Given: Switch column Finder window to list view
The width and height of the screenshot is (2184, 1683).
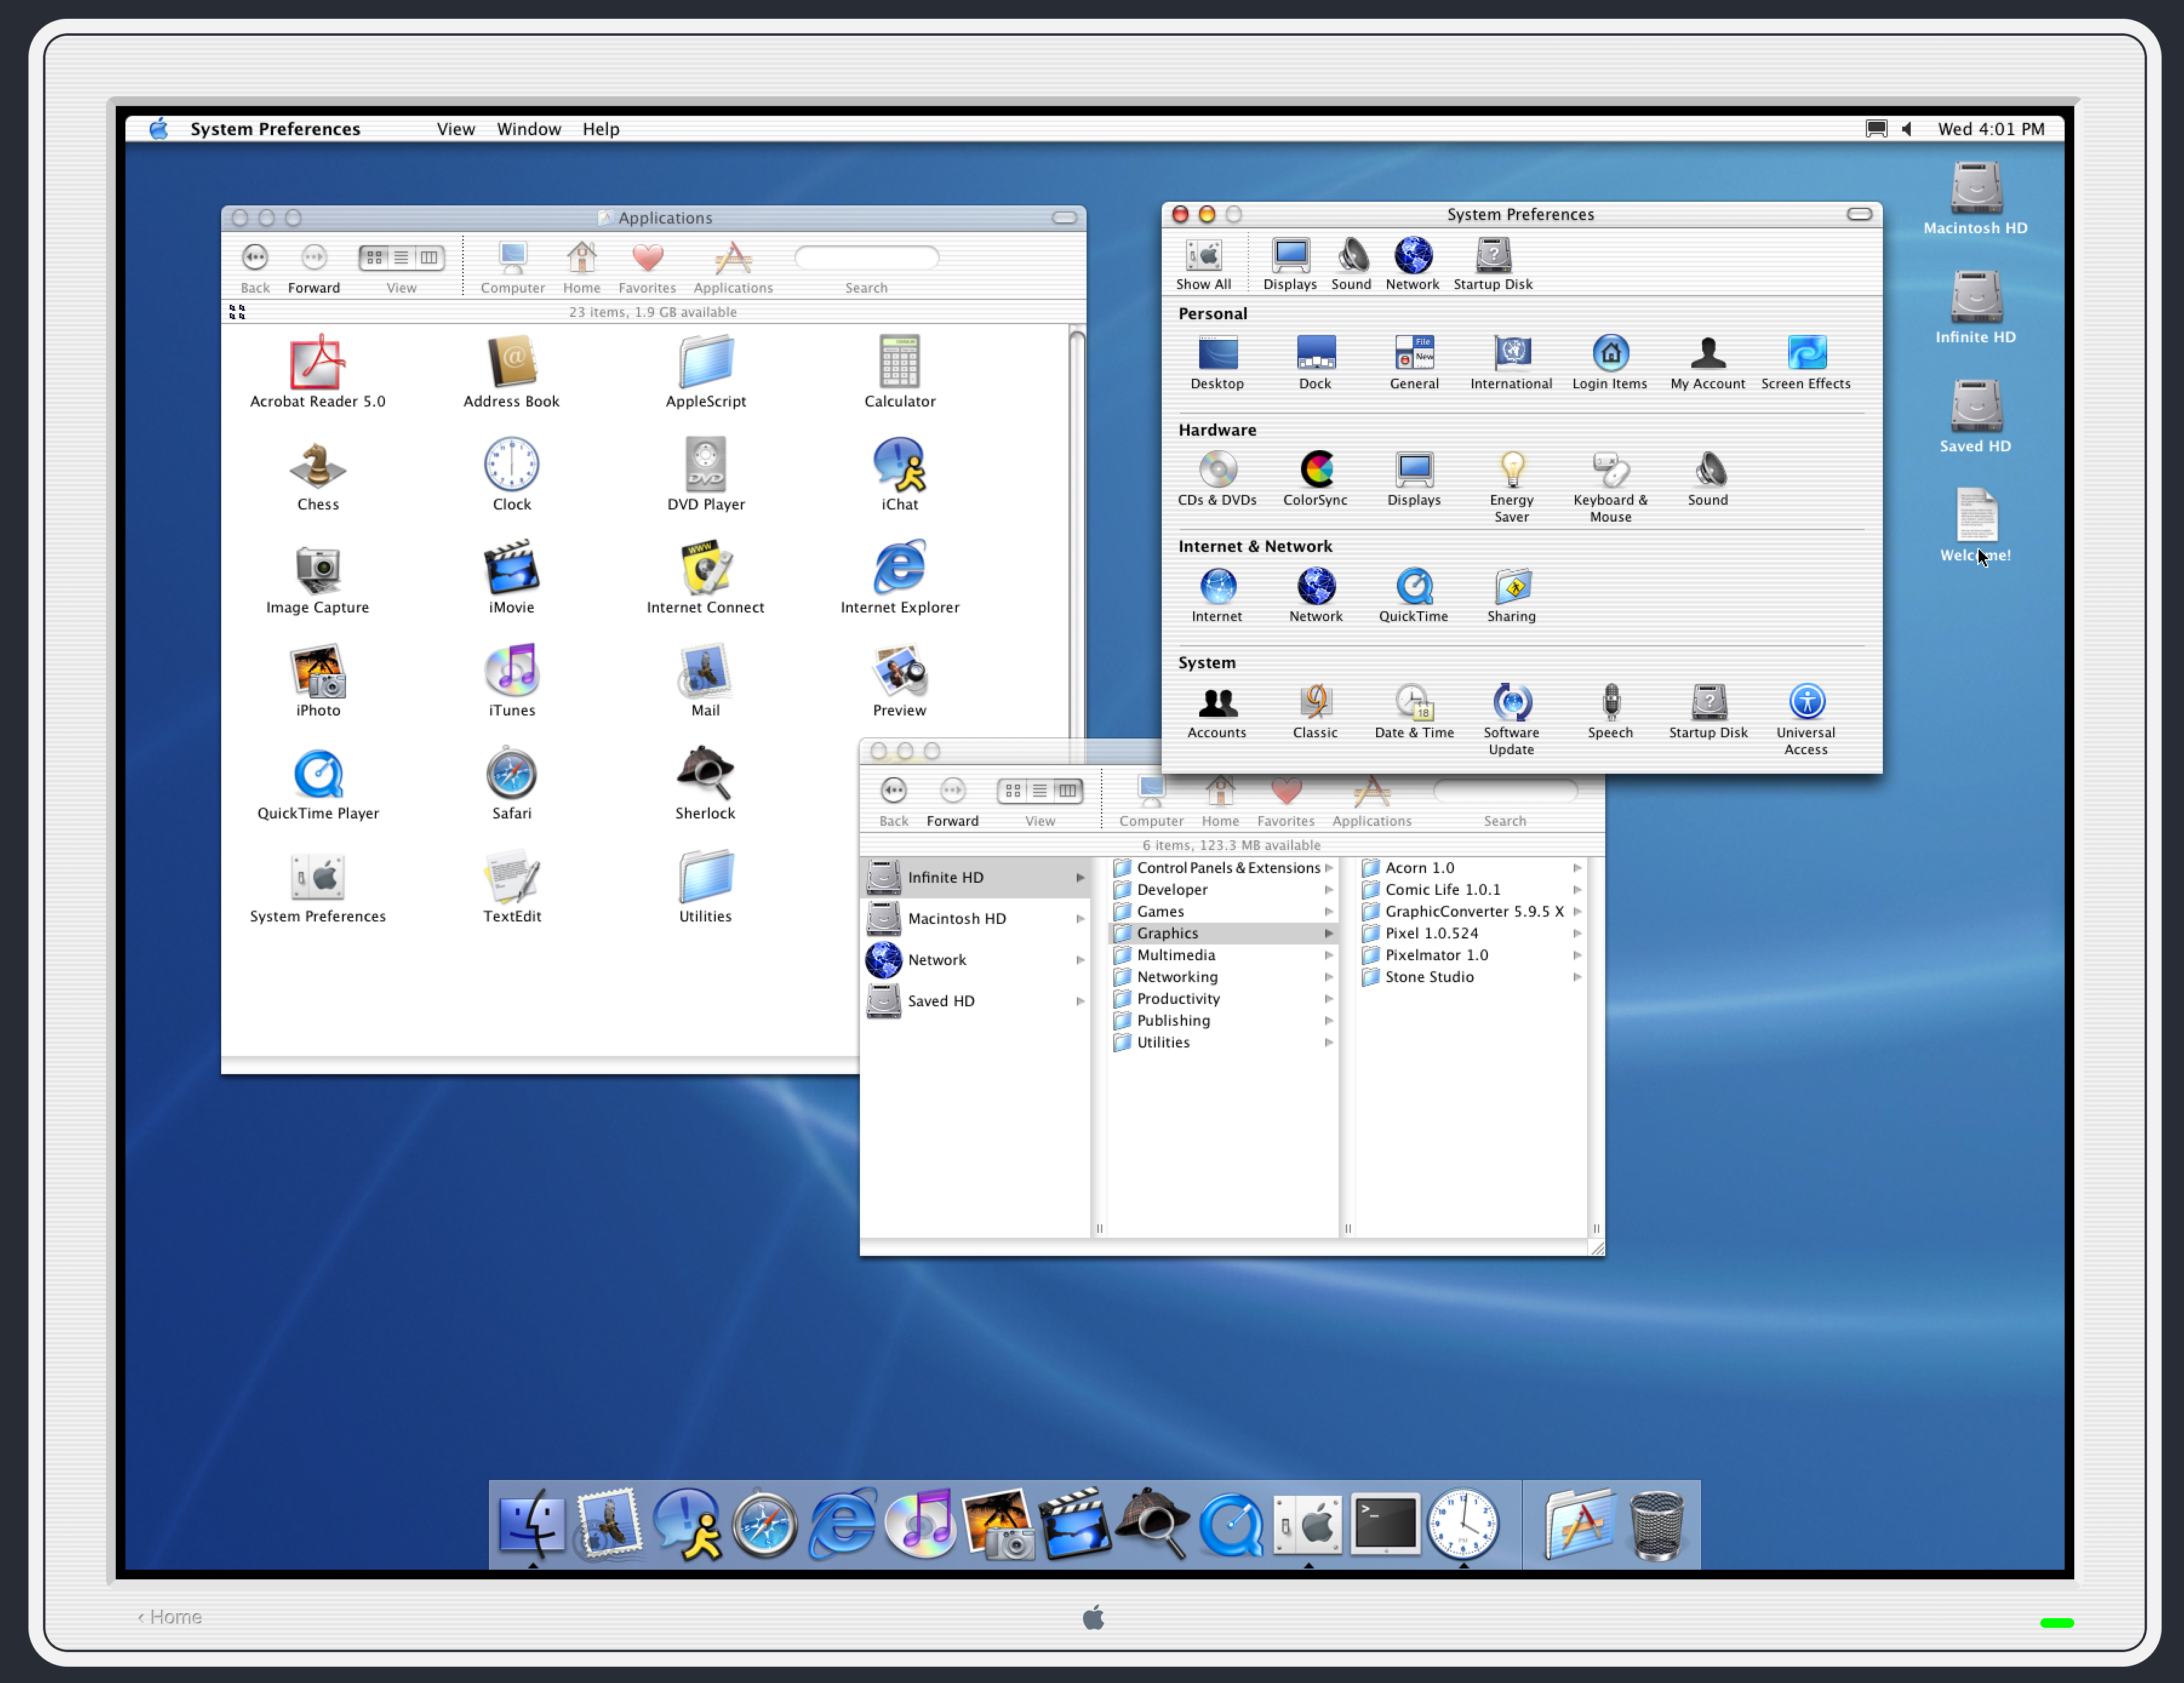Looking at the screenshot, I should click(x=1040, y=791).
